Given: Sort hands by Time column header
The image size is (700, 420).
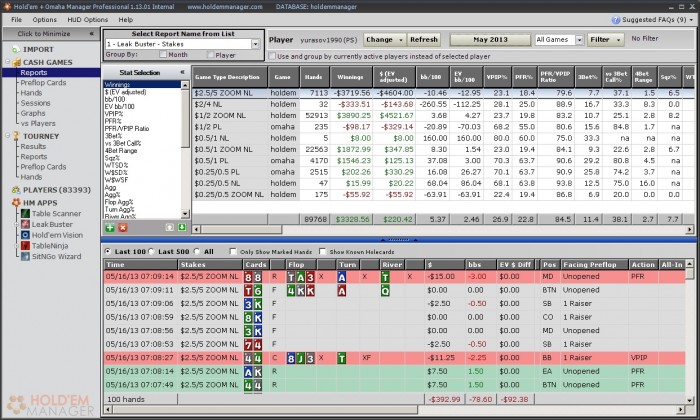Looking at the screenshot, I should [x=140, y=265].
